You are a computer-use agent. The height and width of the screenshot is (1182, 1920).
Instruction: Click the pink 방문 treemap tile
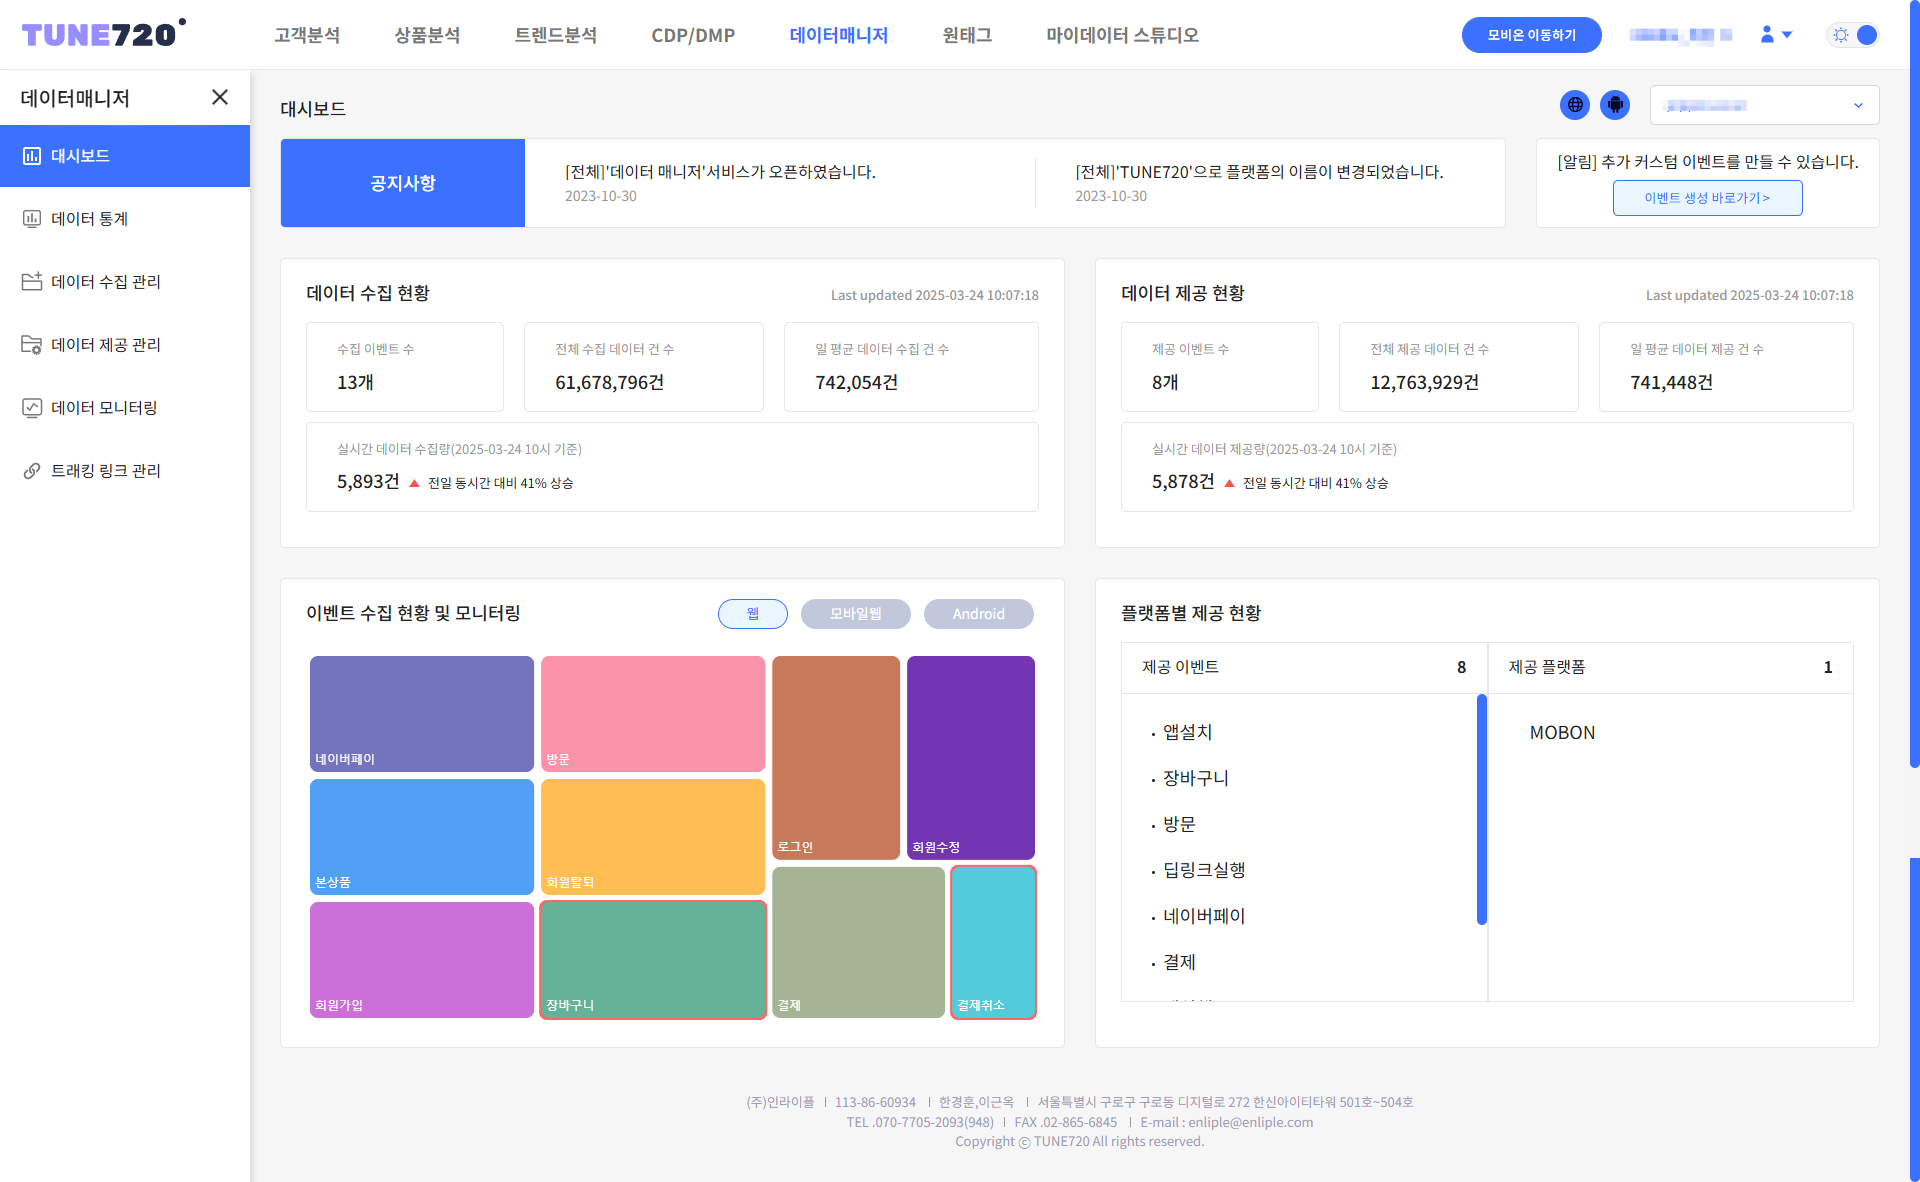click(653, 714)
